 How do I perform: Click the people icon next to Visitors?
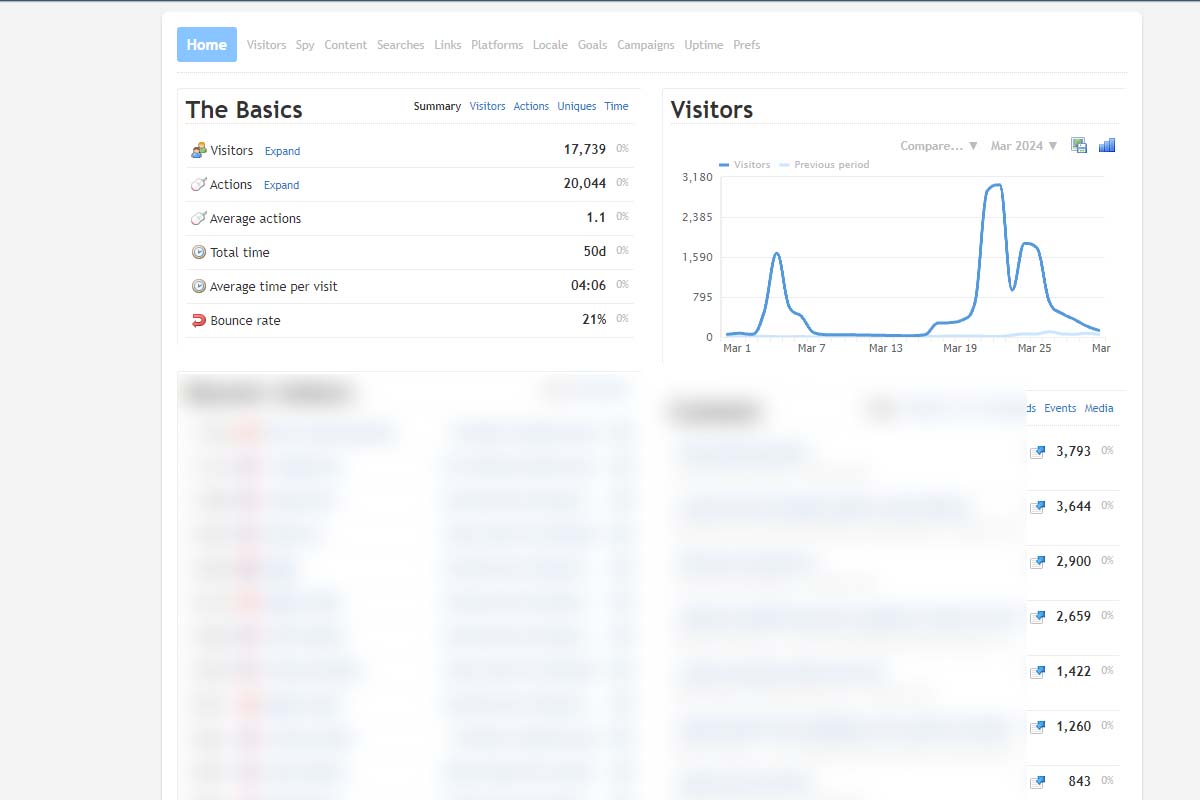[198, 151]
